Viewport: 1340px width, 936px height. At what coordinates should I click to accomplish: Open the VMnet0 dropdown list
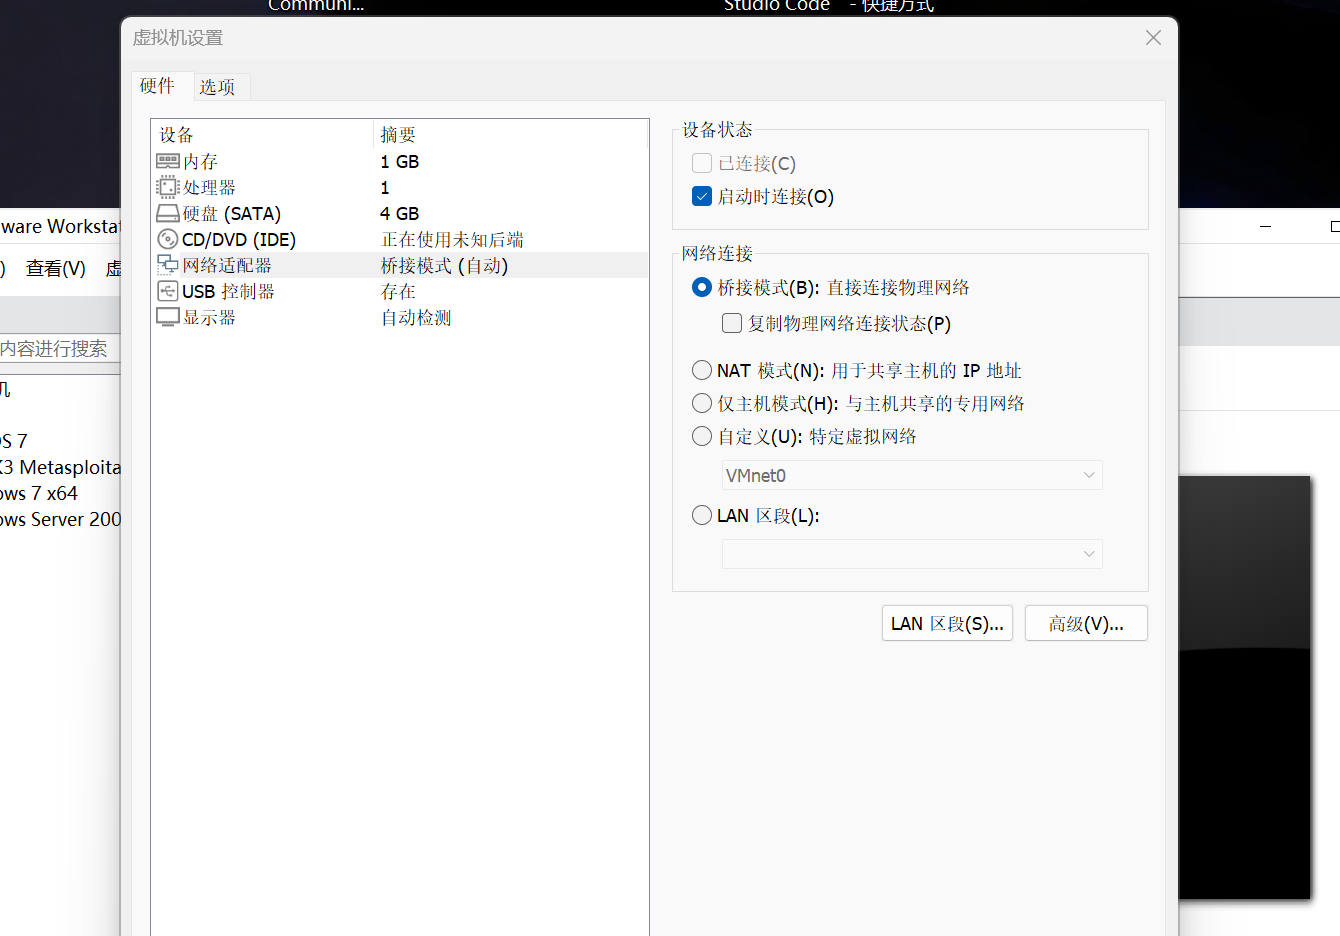point(911,475)
